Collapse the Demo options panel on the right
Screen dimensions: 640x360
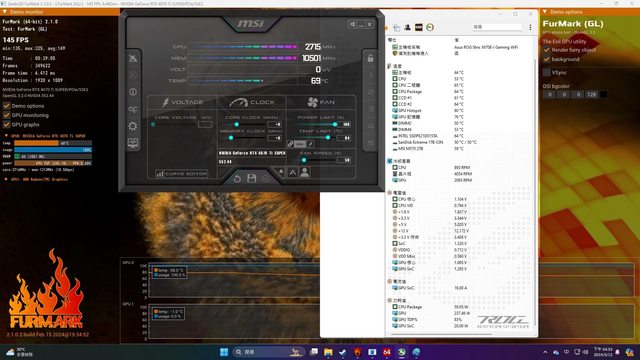click(x=545, y=12)
